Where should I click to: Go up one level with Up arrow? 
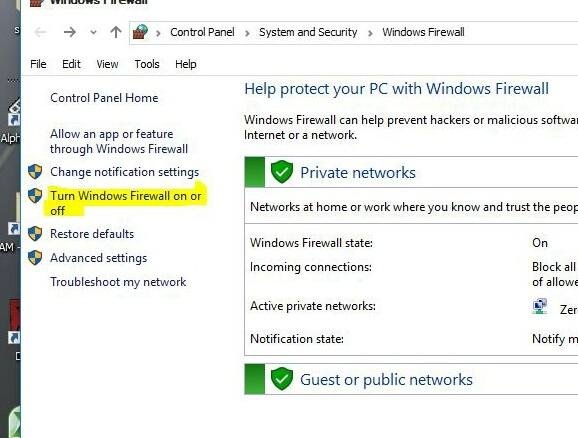point(116,32)
